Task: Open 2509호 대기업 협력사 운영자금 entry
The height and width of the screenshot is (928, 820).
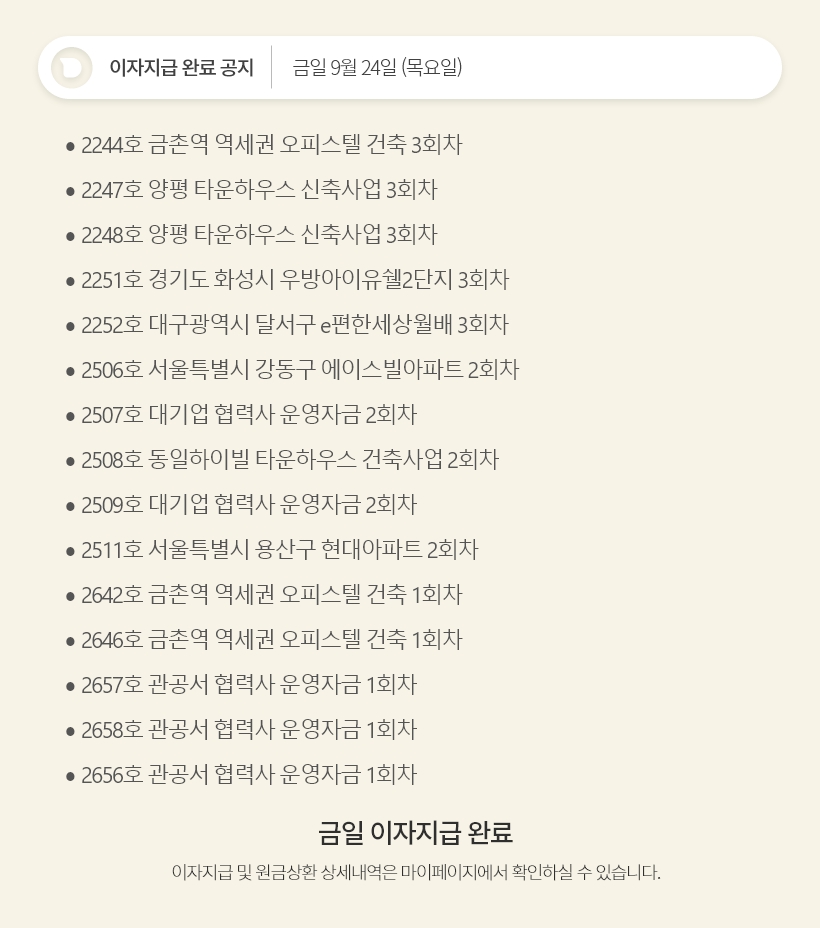Action: click(249, 505)
